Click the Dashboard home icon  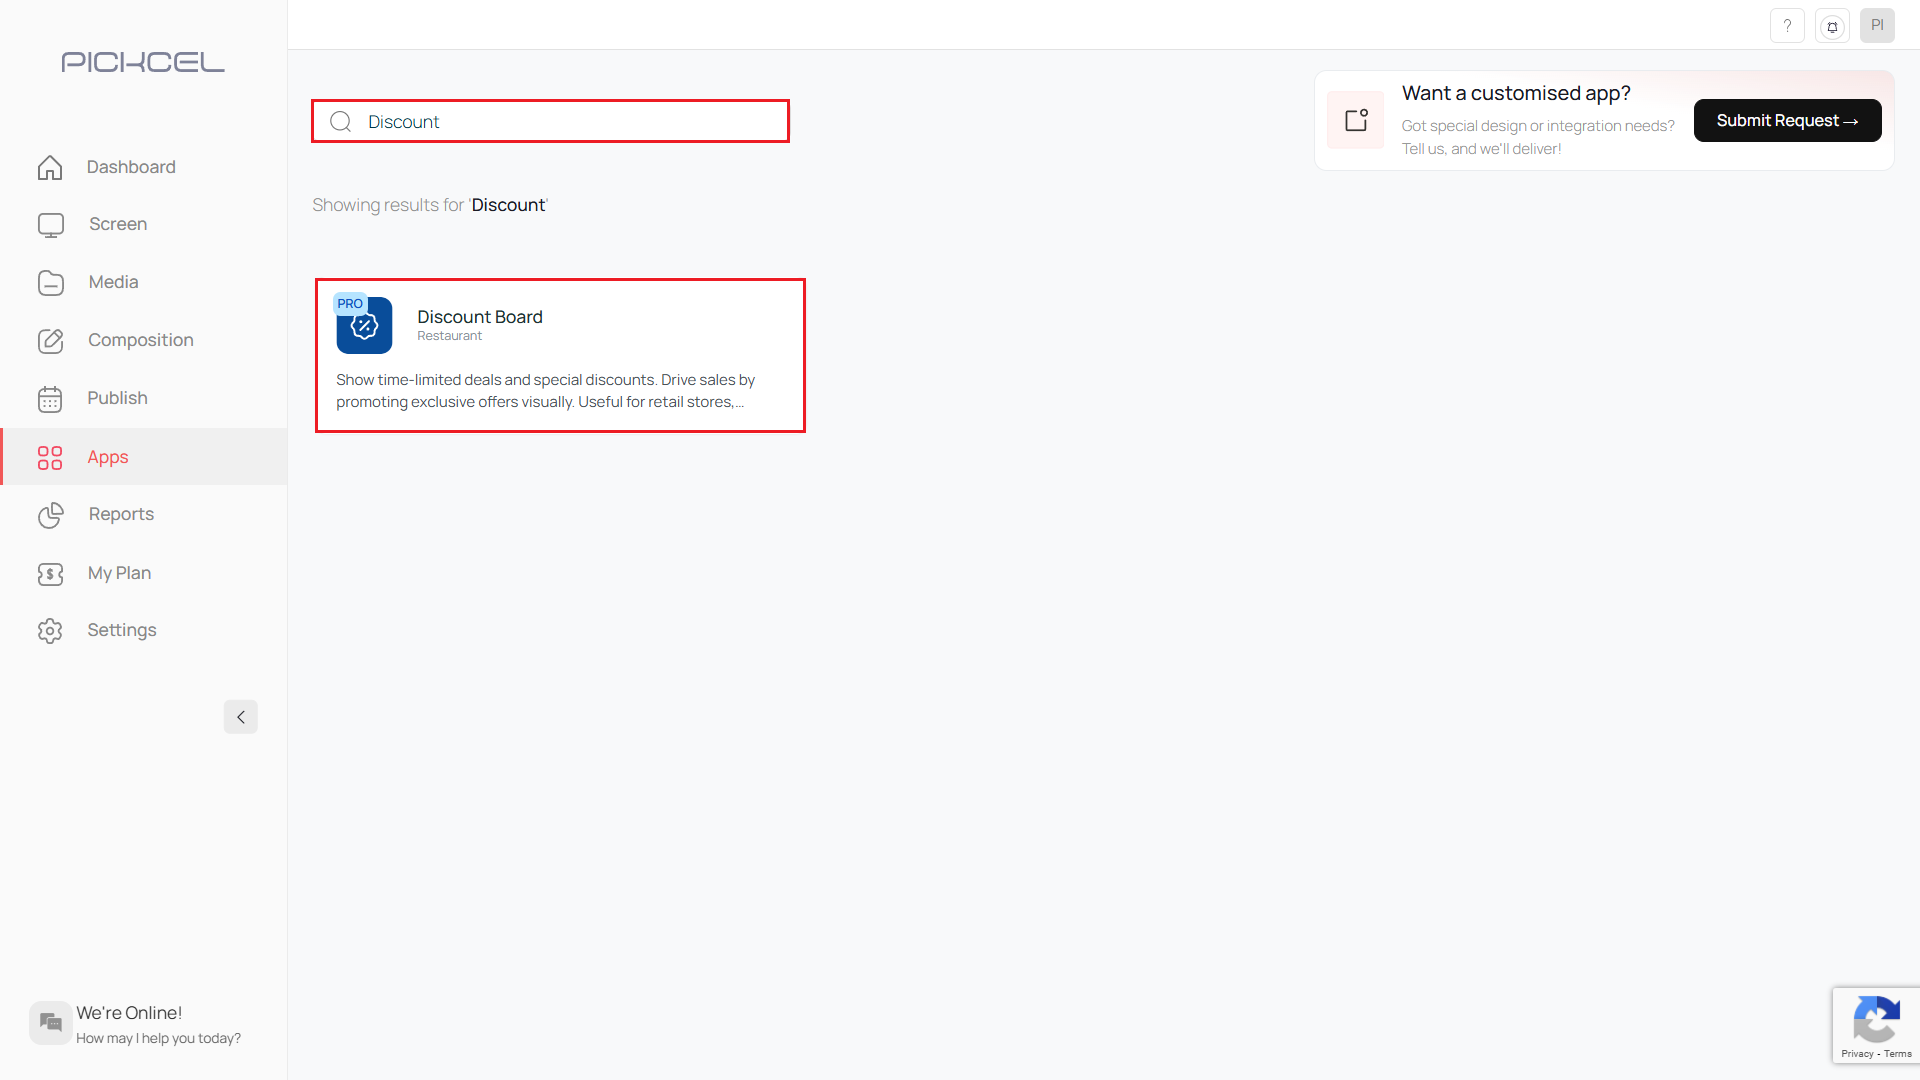coord(50,167)
